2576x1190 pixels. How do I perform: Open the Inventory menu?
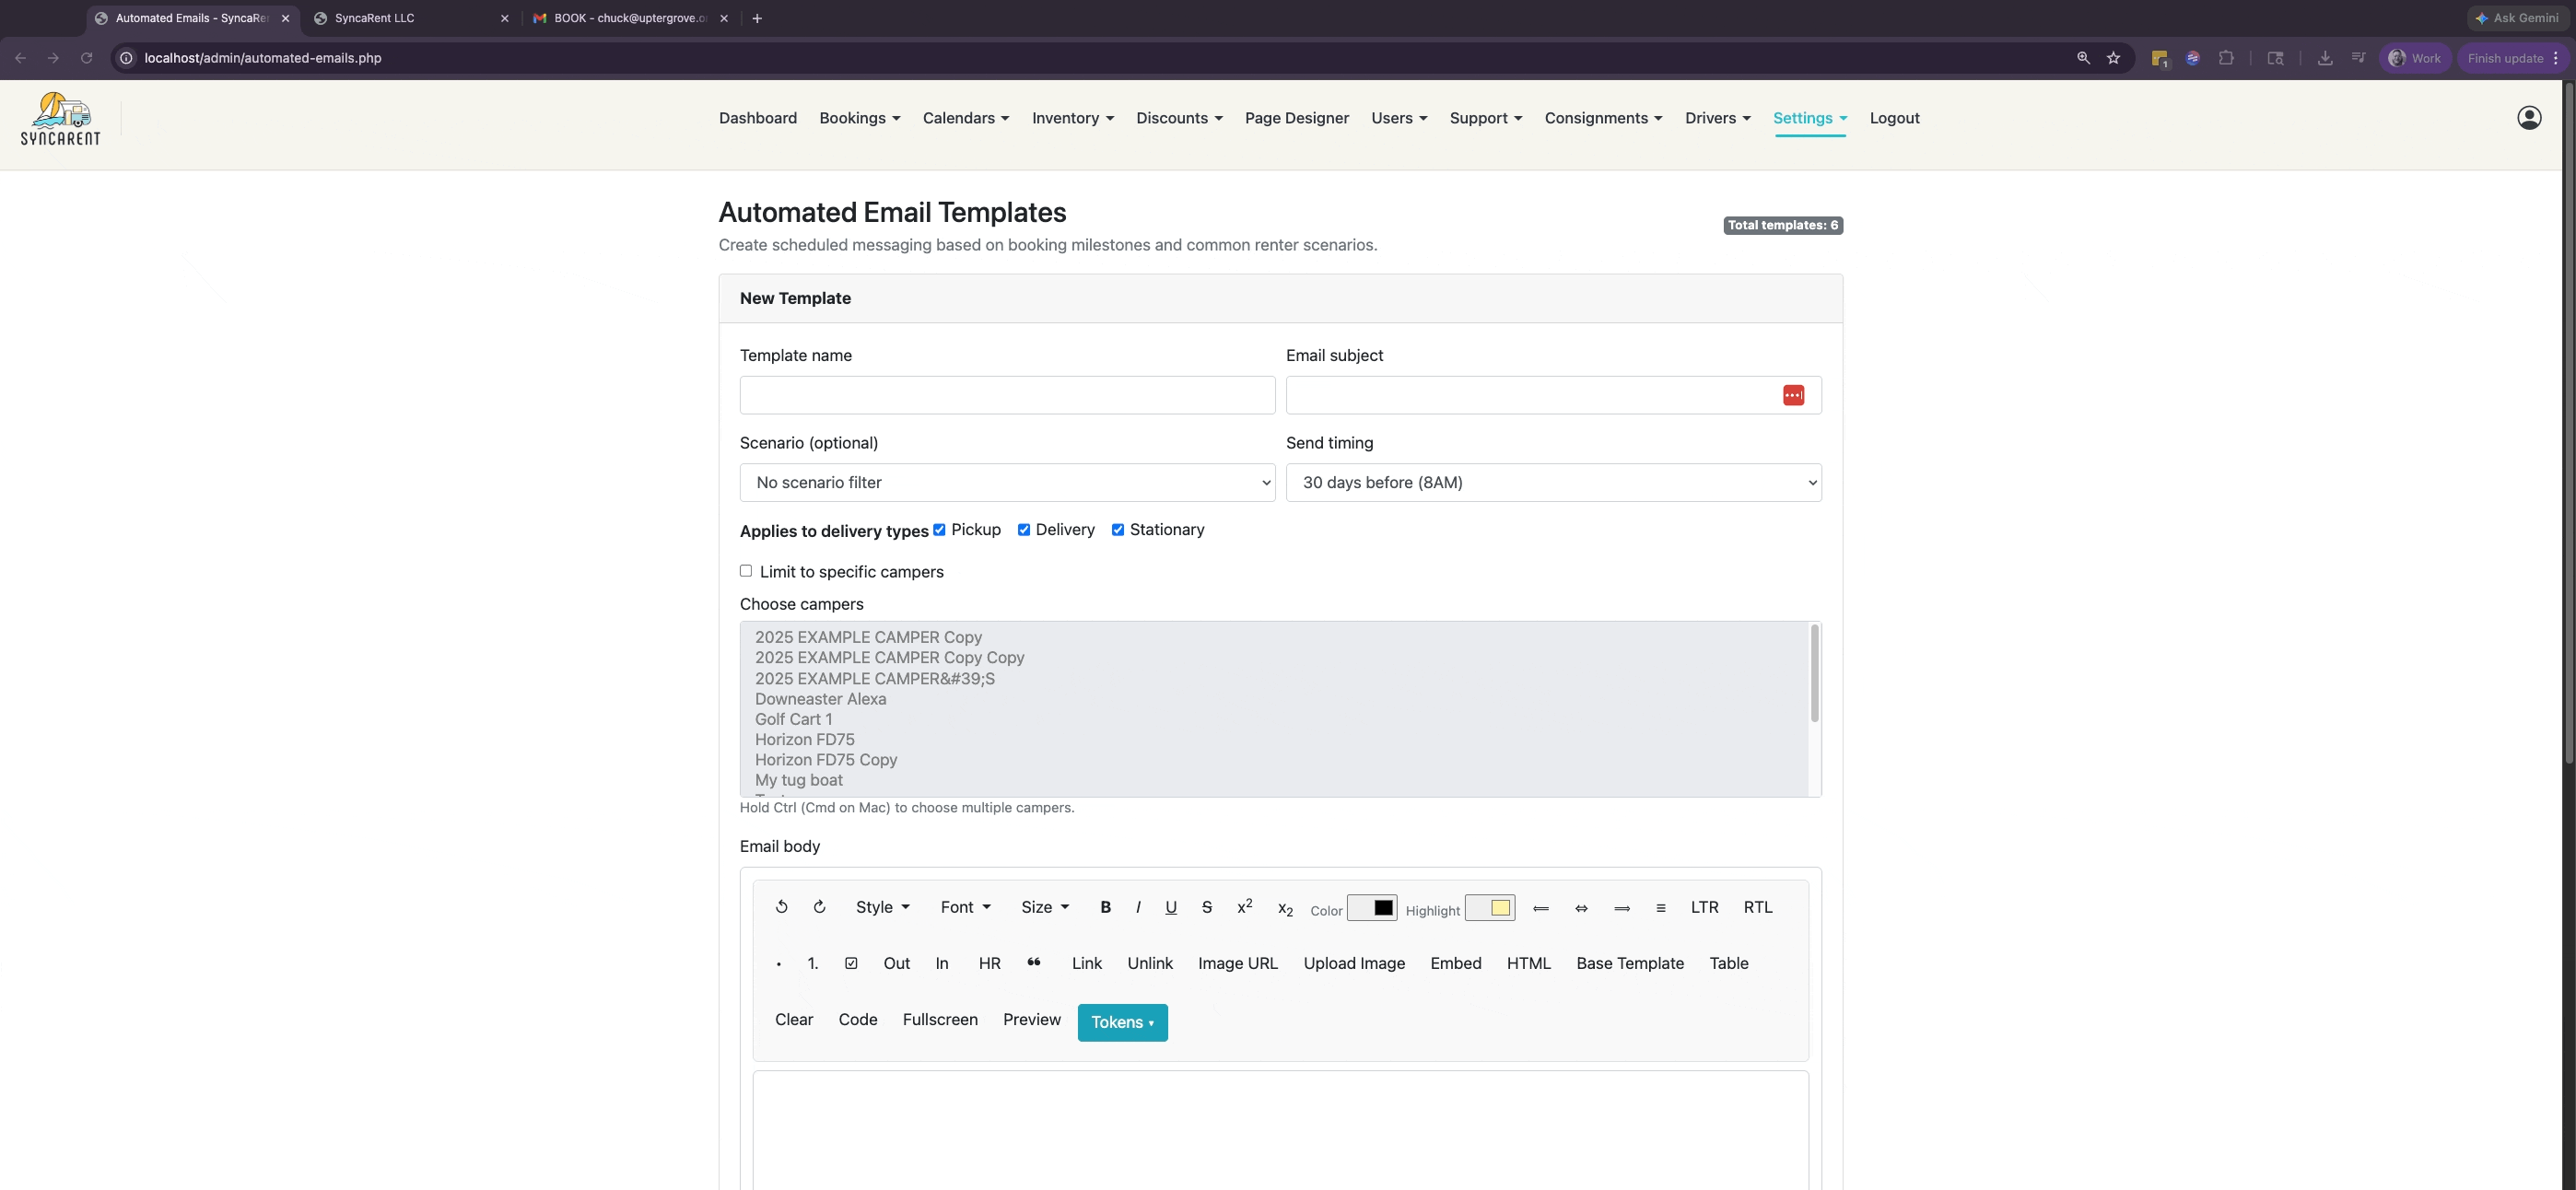(1072, 118)
